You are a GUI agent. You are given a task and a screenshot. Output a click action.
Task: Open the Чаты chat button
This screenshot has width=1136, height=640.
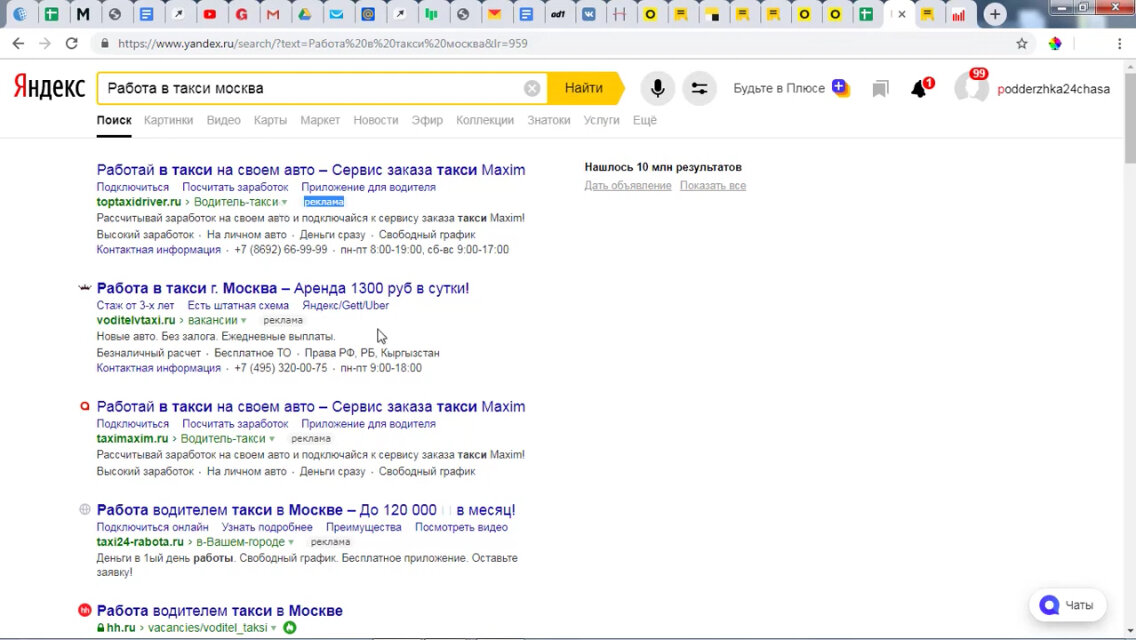tap(1067, 604)
